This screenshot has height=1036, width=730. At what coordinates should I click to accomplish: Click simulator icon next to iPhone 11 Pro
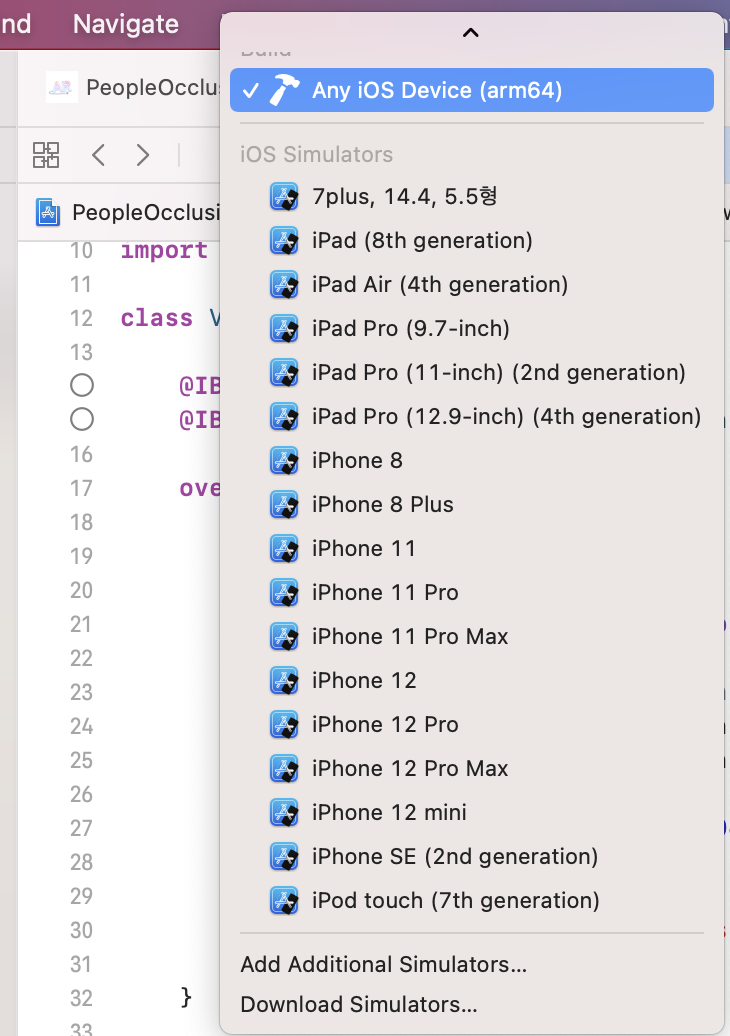point(284,593)
